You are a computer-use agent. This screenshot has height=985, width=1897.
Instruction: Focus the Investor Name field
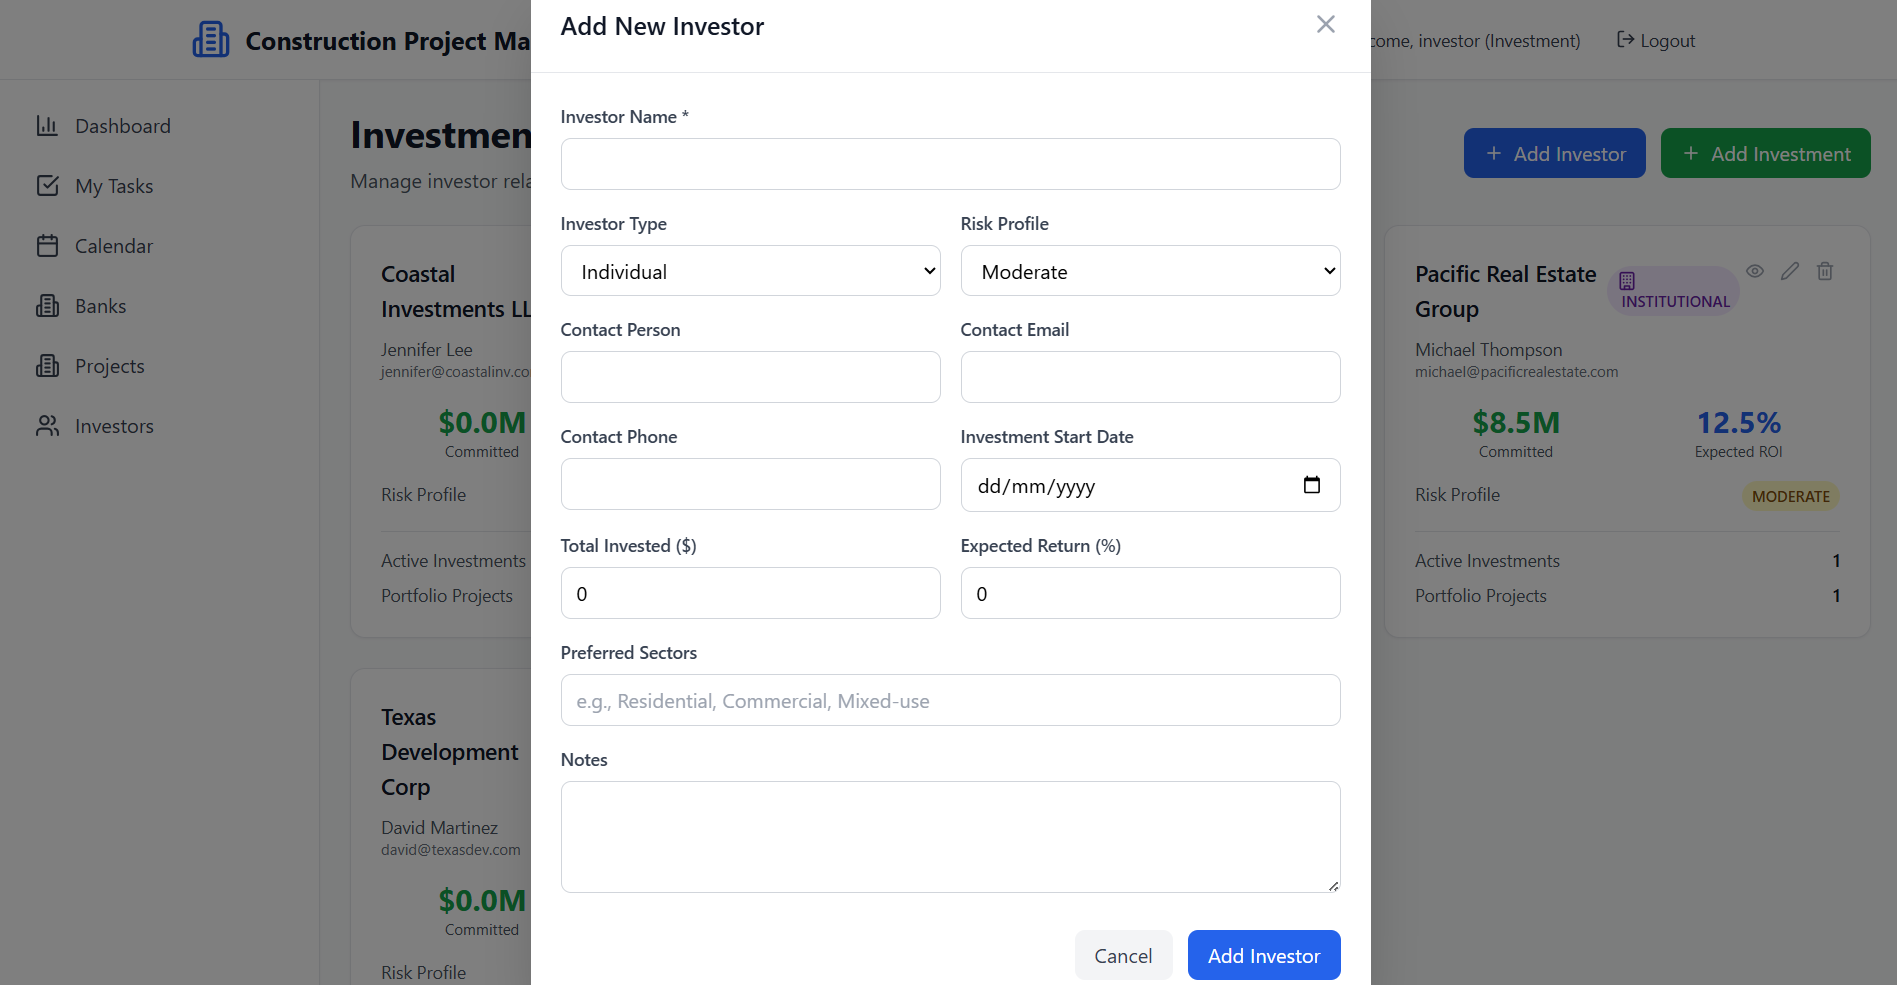point(950,164)
